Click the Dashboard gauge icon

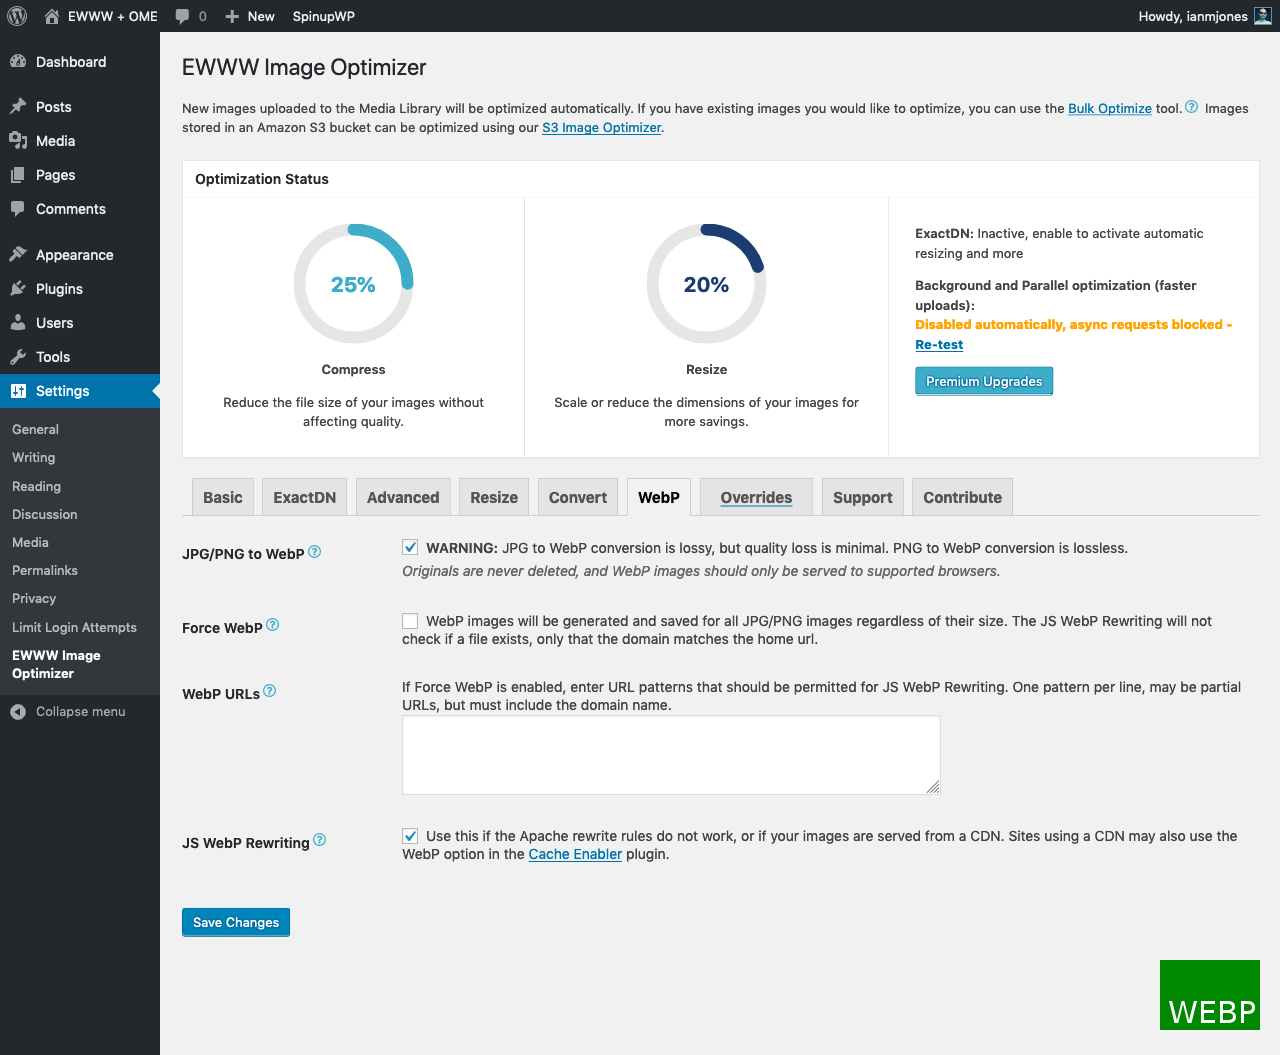(18, 61)
